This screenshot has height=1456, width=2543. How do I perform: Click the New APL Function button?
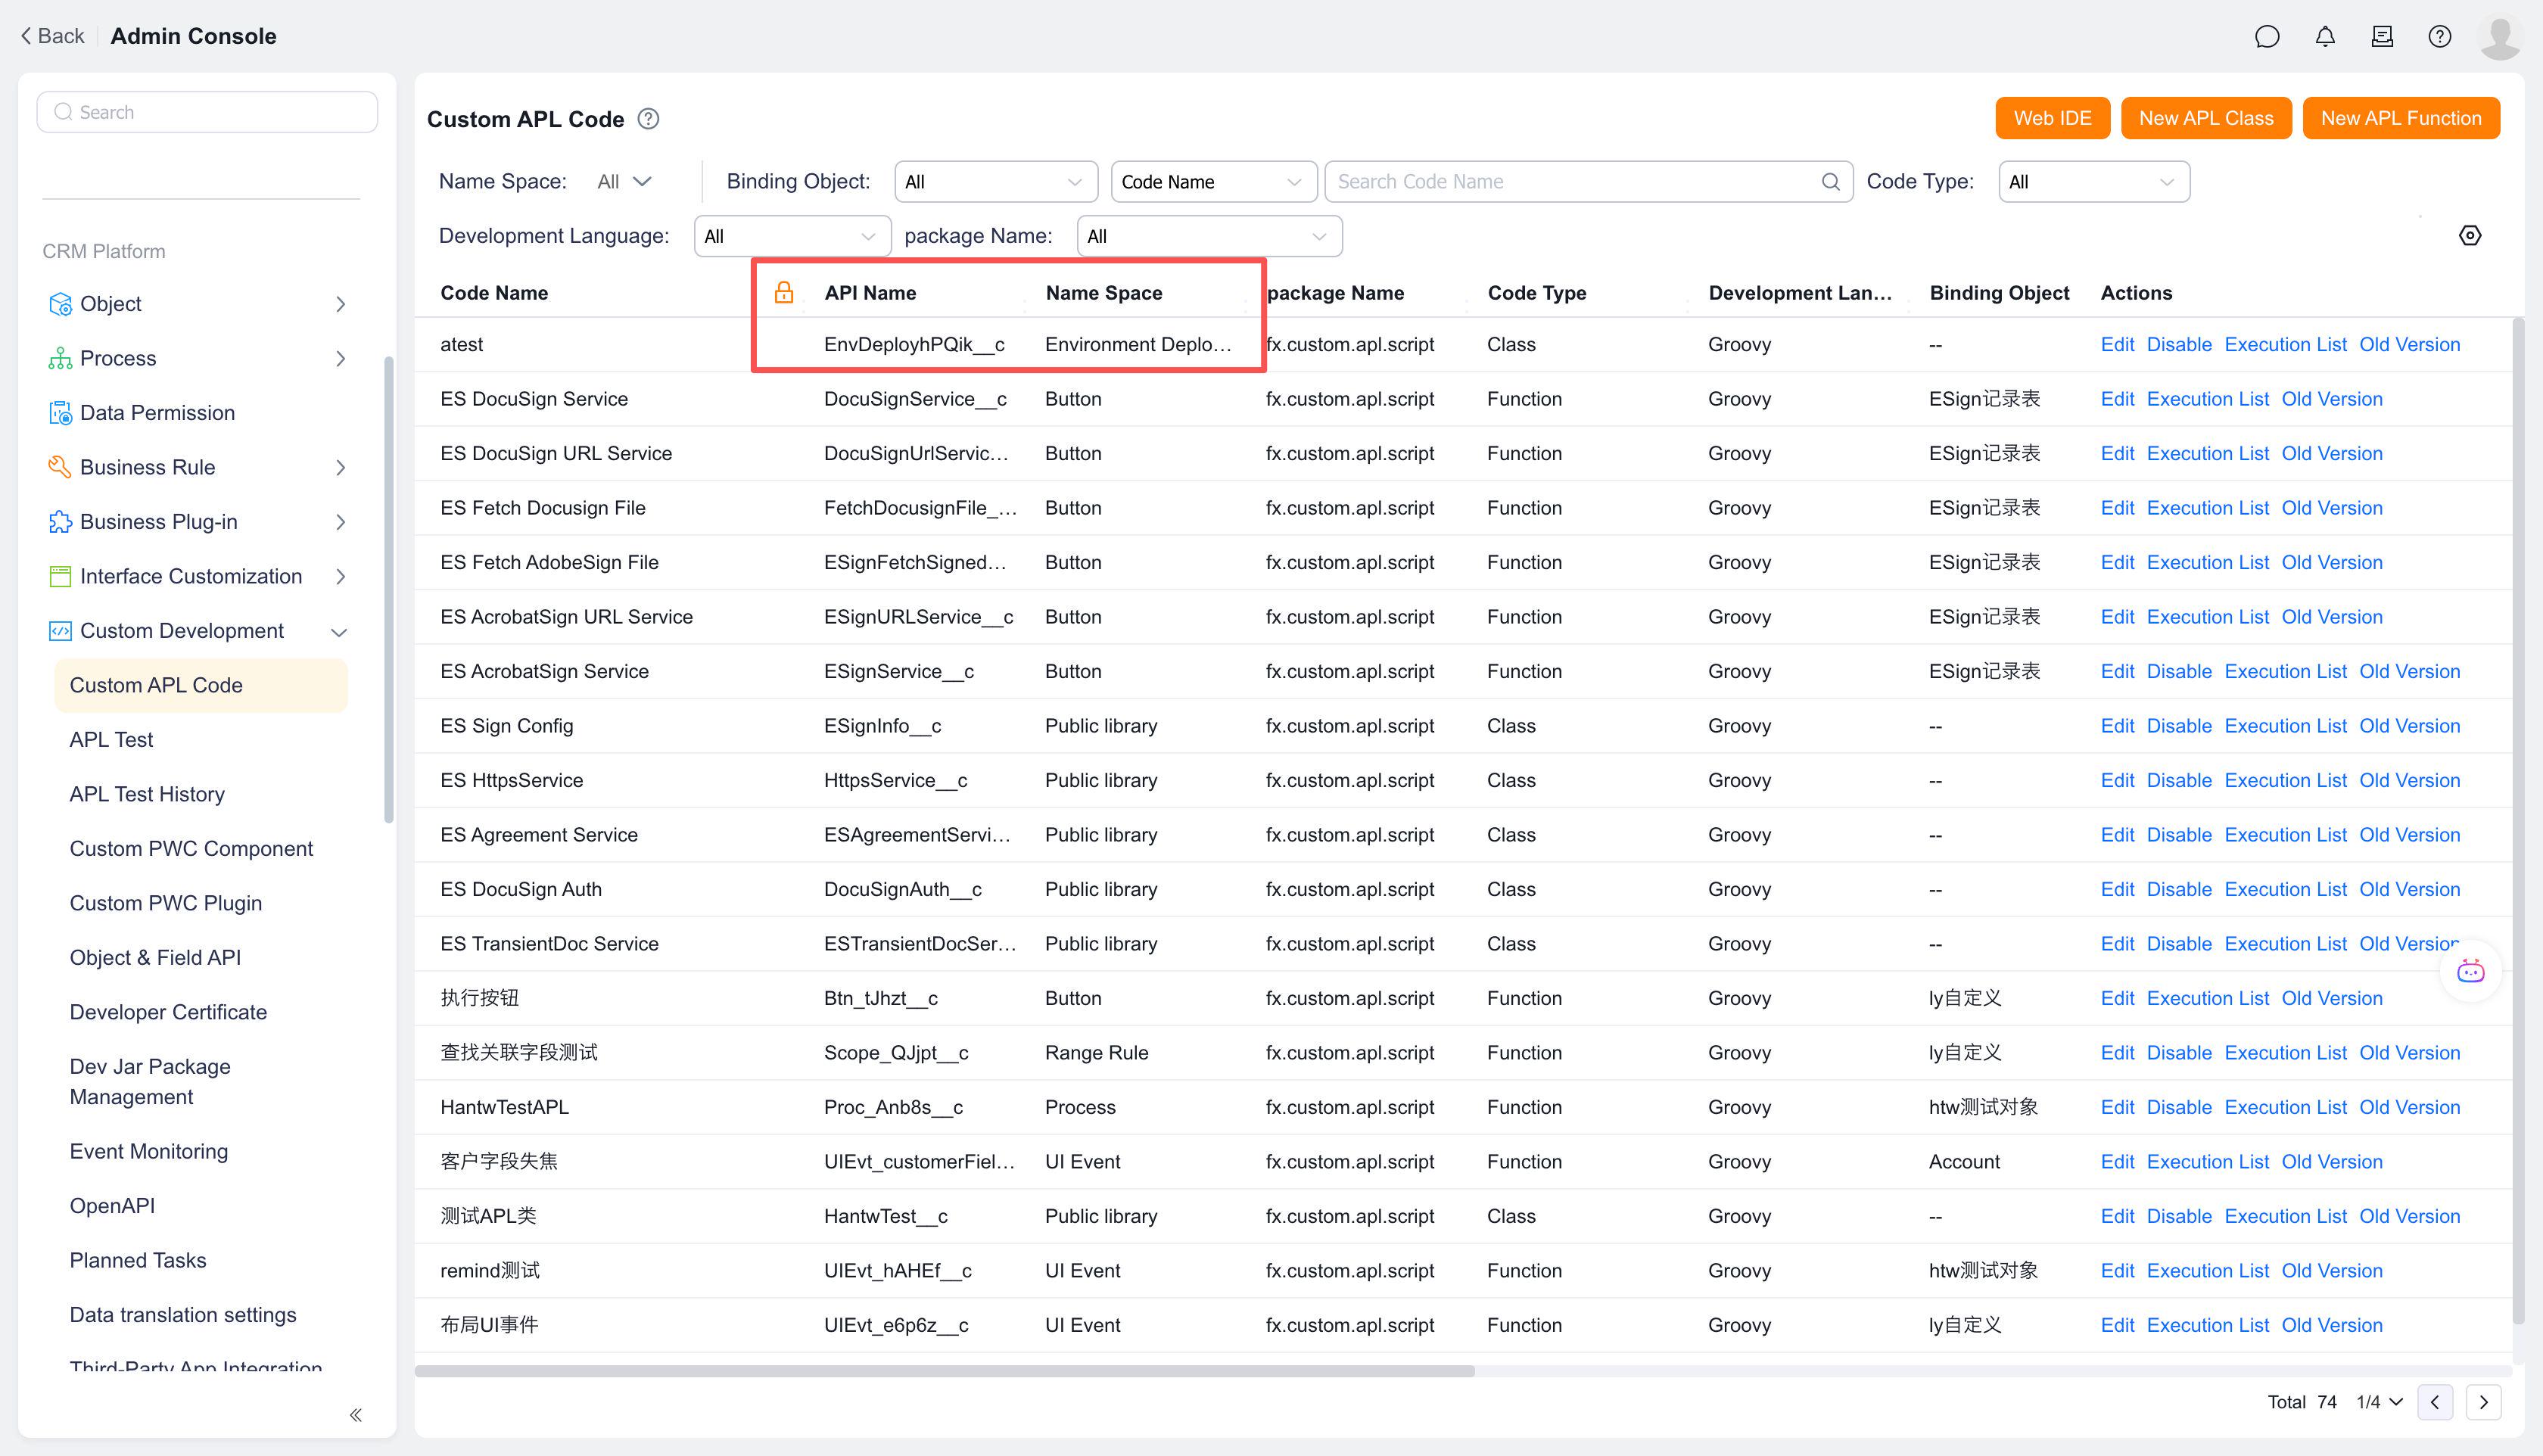[2400, 118]
